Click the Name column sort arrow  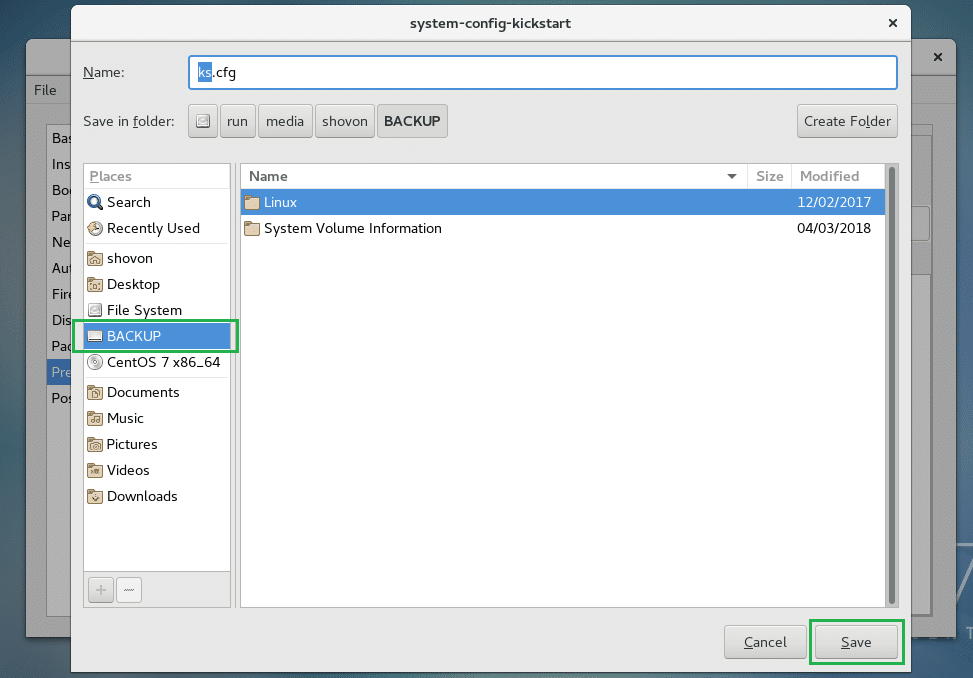click(732, 177)
